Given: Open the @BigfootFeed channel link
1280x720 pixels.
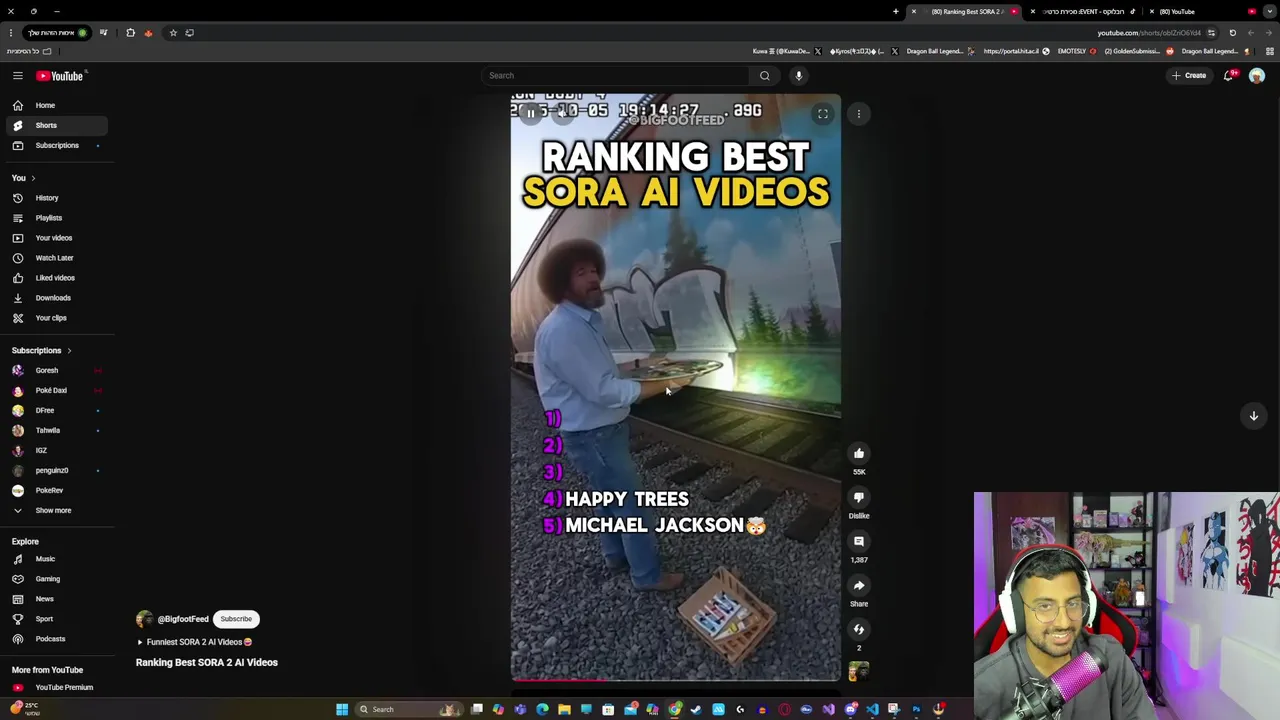Looking at the screenshot, I should click(x=182, y=619).
